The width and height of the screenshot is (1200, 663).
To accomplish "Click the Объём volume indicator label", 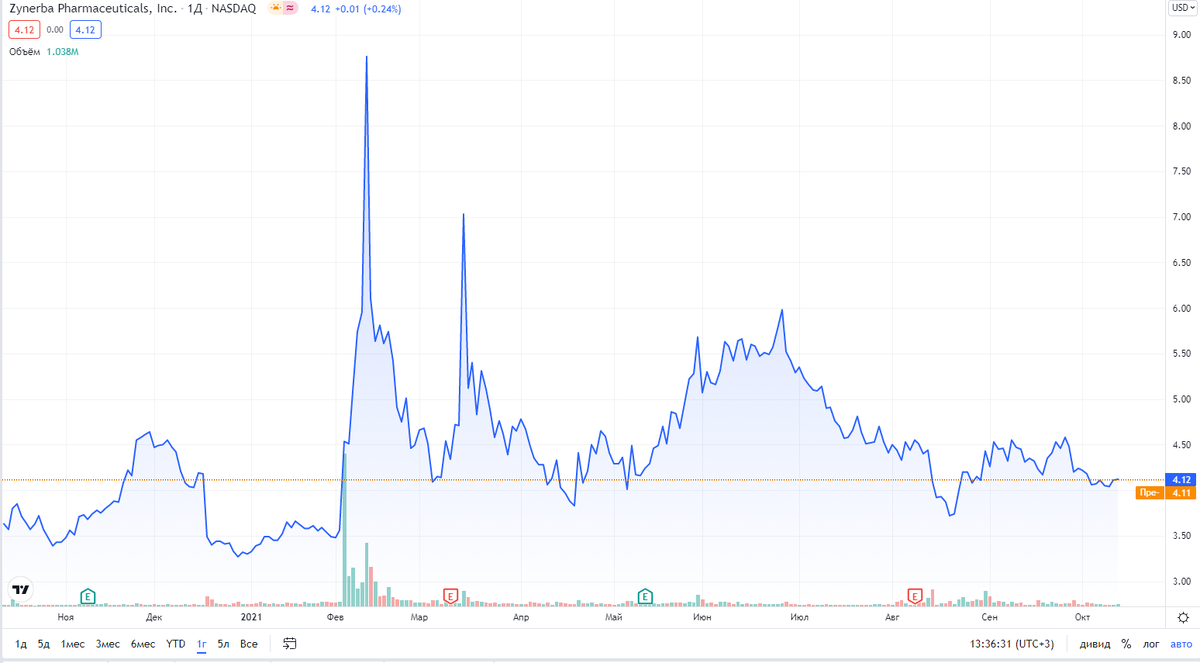I will [24, 51].
